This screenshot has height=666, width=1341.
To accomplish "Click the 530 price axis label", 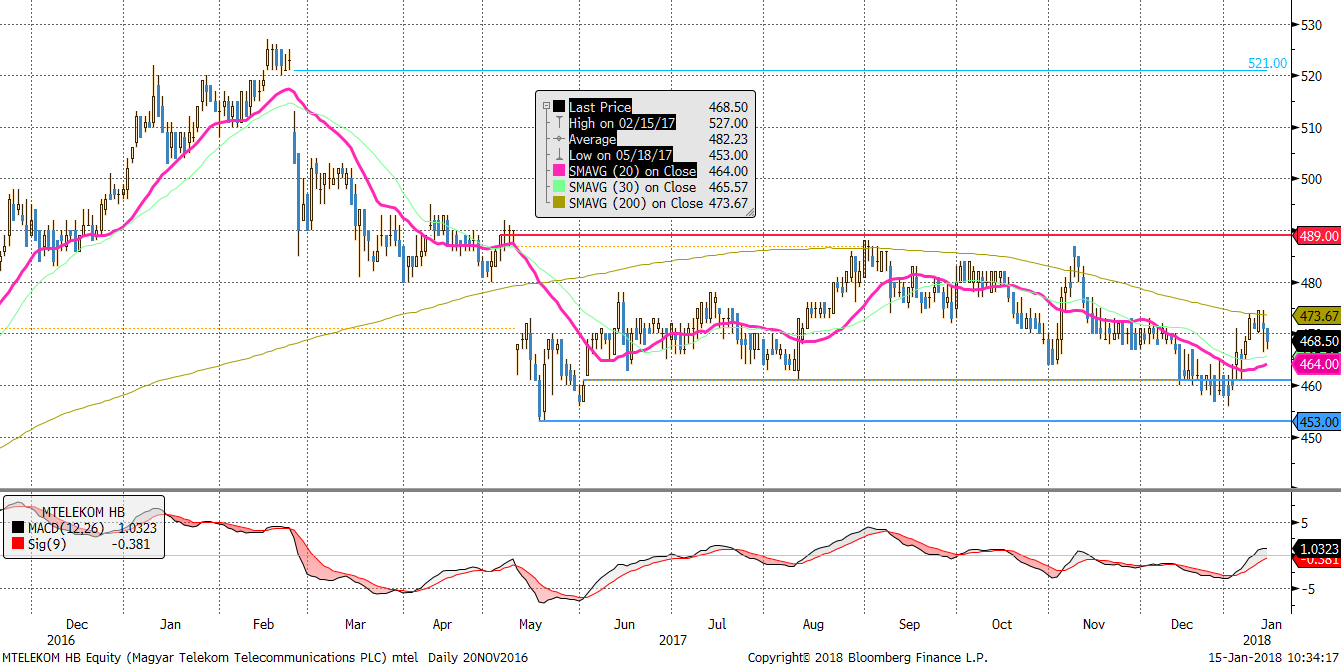I will coord(1311,23).
